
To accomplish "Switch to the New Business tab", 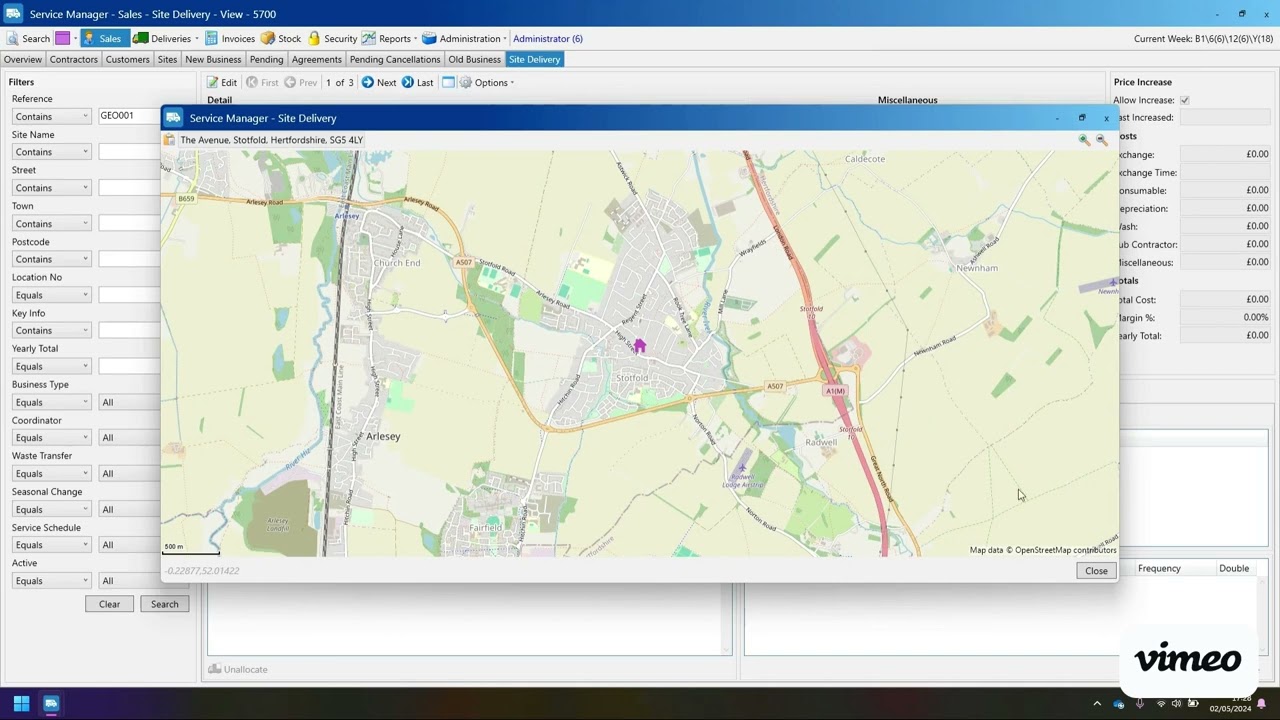I will tap(213, 59).
